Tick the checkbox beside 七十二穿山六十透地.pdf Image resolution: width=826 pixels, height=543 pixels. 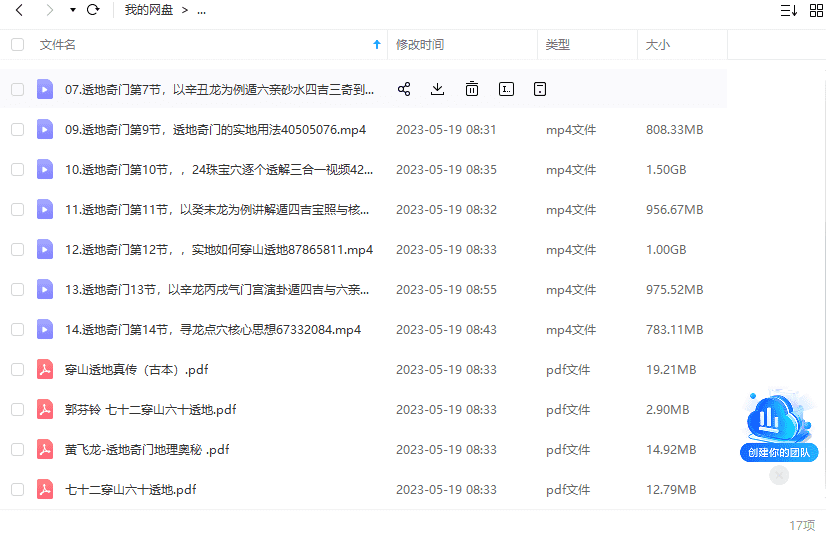coord(17,489)
